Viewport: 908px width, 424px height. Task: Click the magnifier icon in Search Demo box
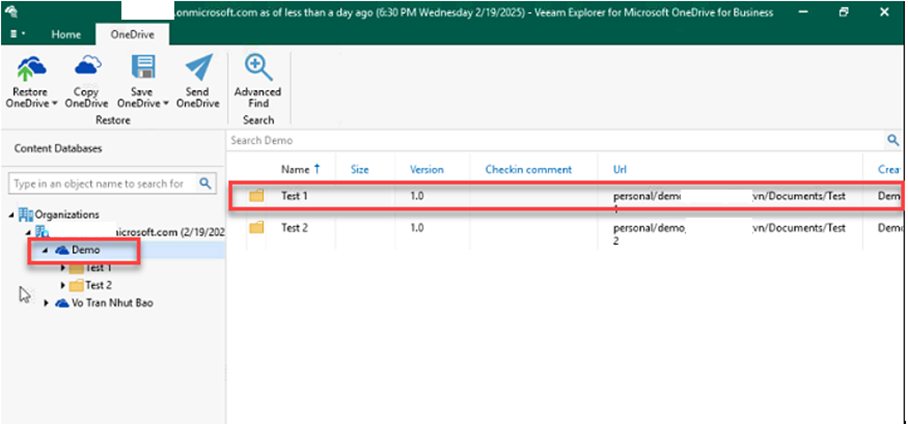(x=893, y=141)
